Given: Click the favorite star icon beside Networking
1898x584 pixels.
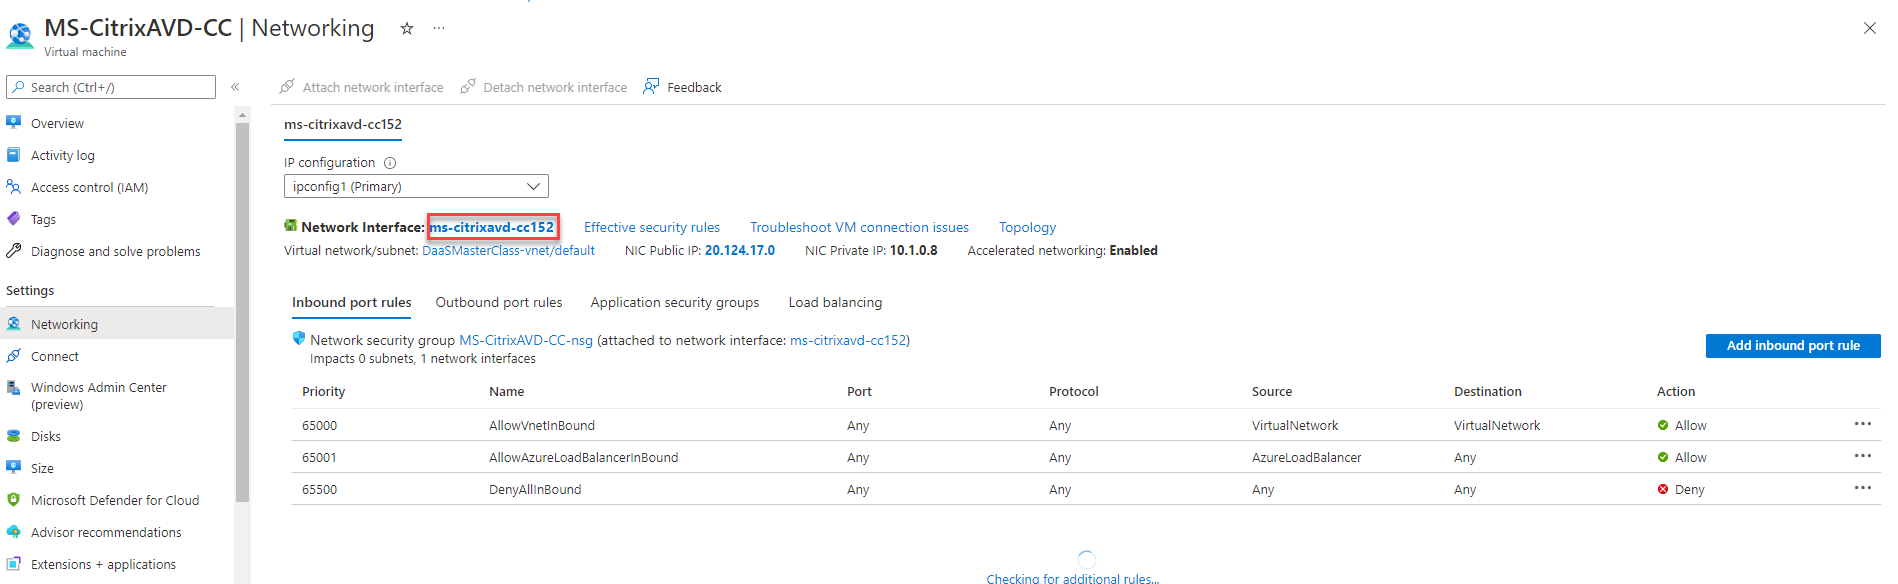Looking at the screenshot, I should coord(407,29).
